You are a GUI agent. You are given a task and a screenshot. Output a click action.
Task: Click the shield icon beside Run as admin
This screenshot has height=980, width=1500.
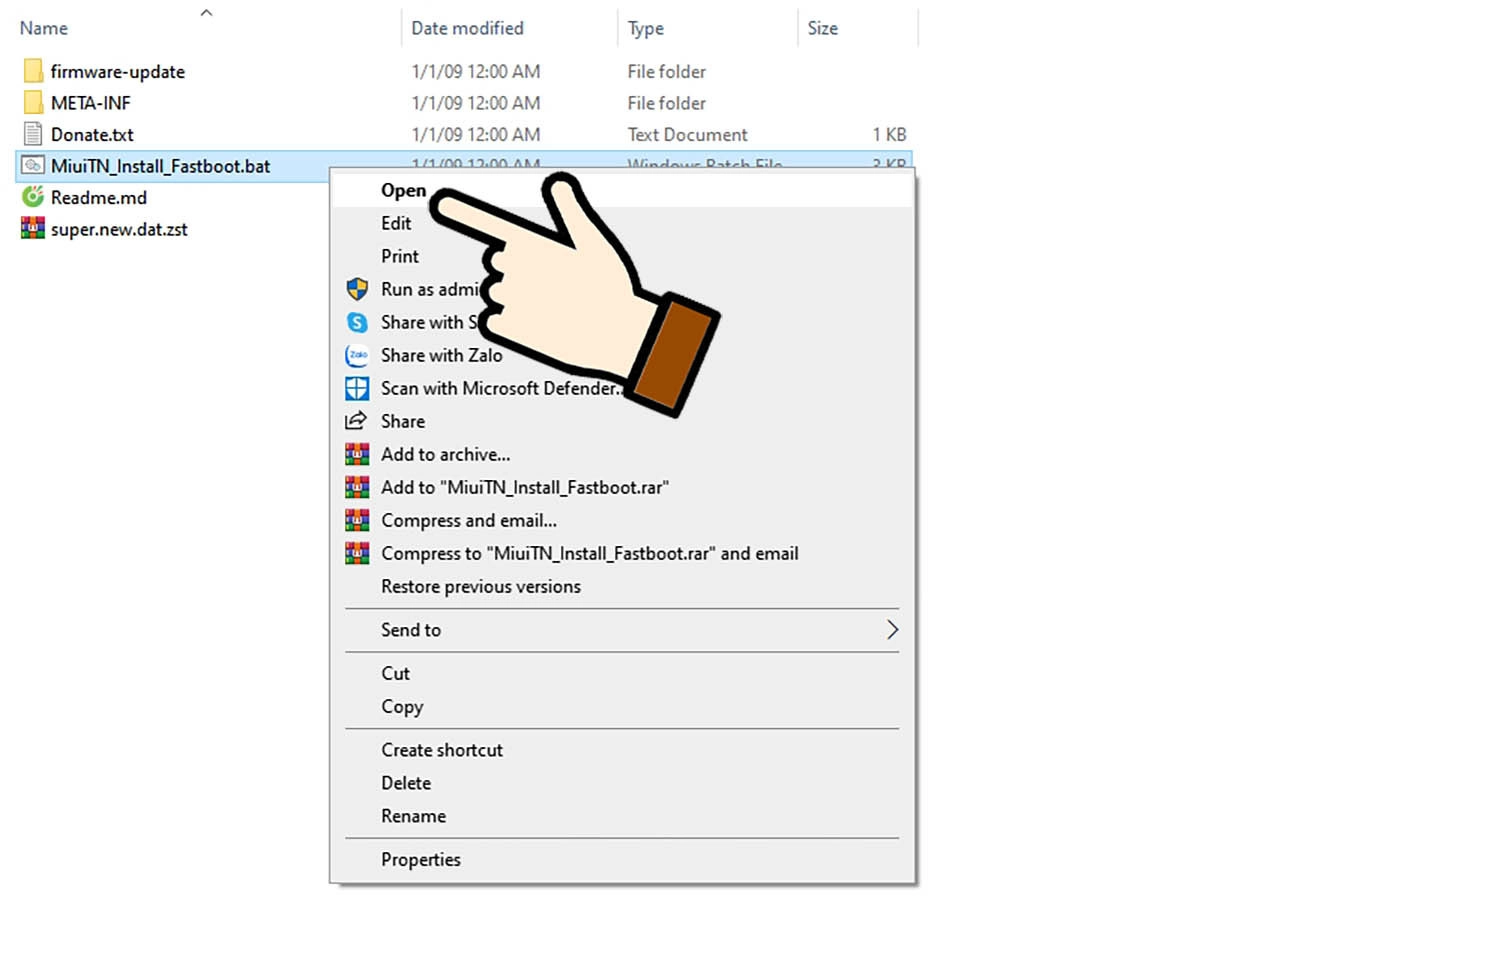[x=357, y=289]
